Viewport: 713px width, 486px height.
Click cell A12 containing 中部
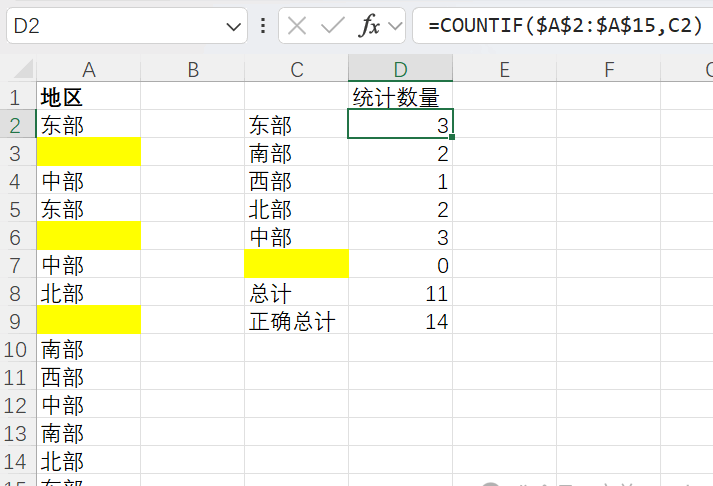(x=89, y=406)
